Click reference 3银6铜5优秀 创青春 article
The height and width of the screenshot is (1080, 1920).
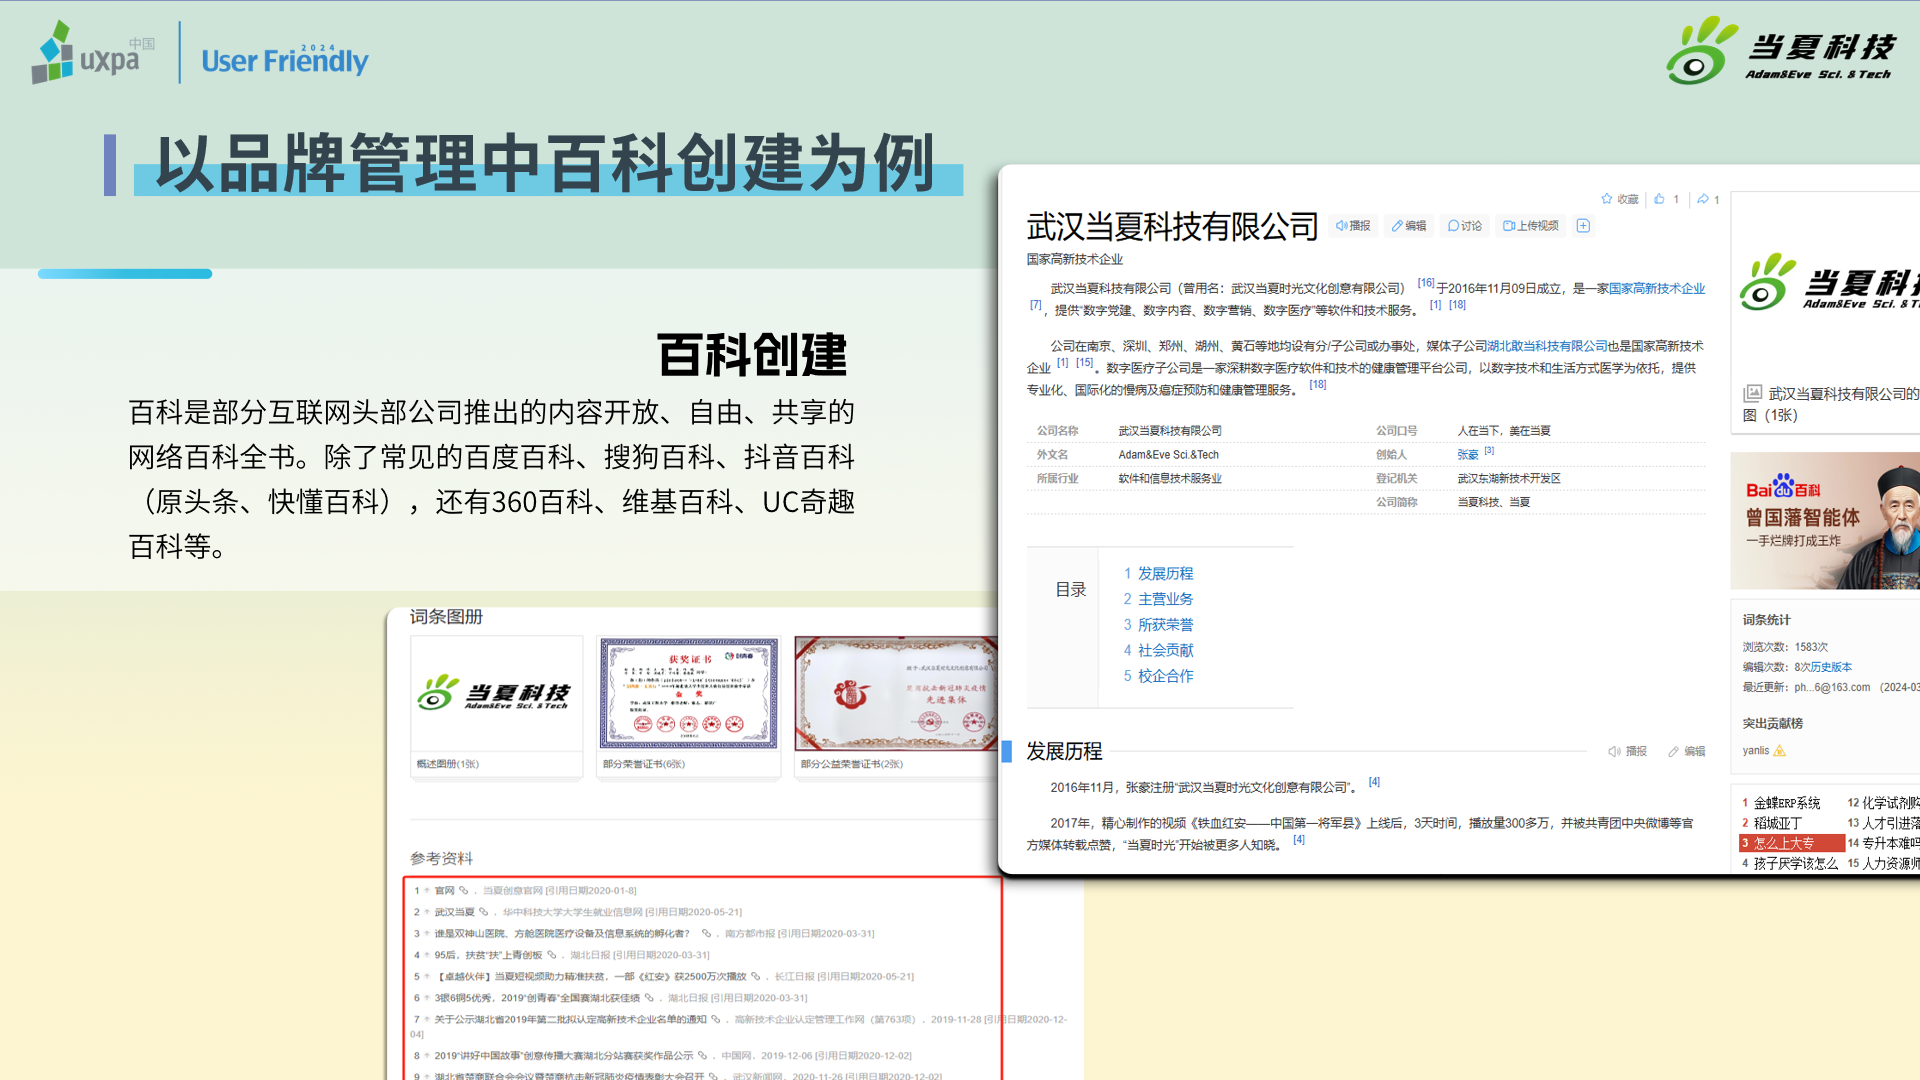coord(536,998)
